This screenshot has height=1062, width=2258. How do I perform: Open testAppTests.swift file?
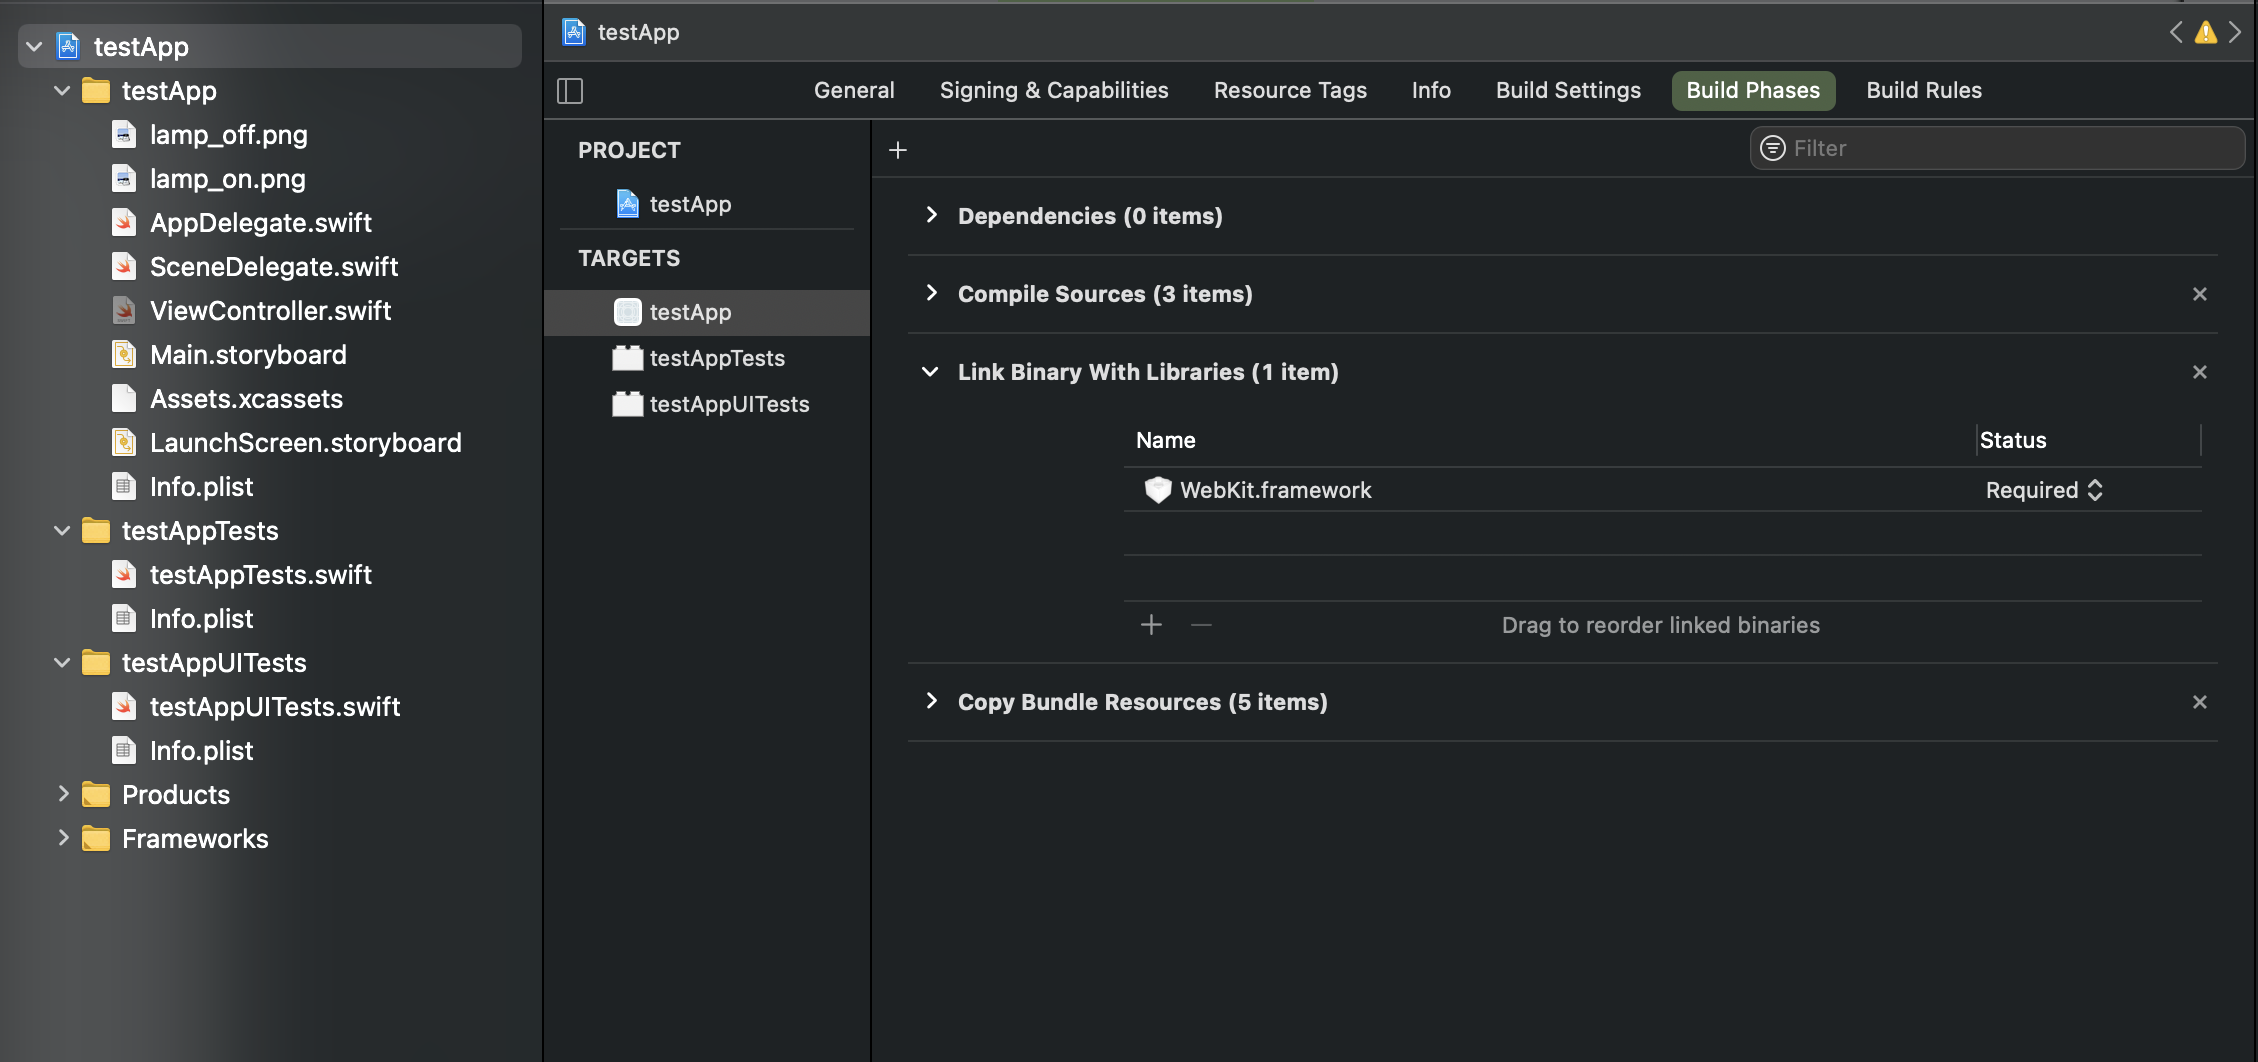[x=260, y=574]
